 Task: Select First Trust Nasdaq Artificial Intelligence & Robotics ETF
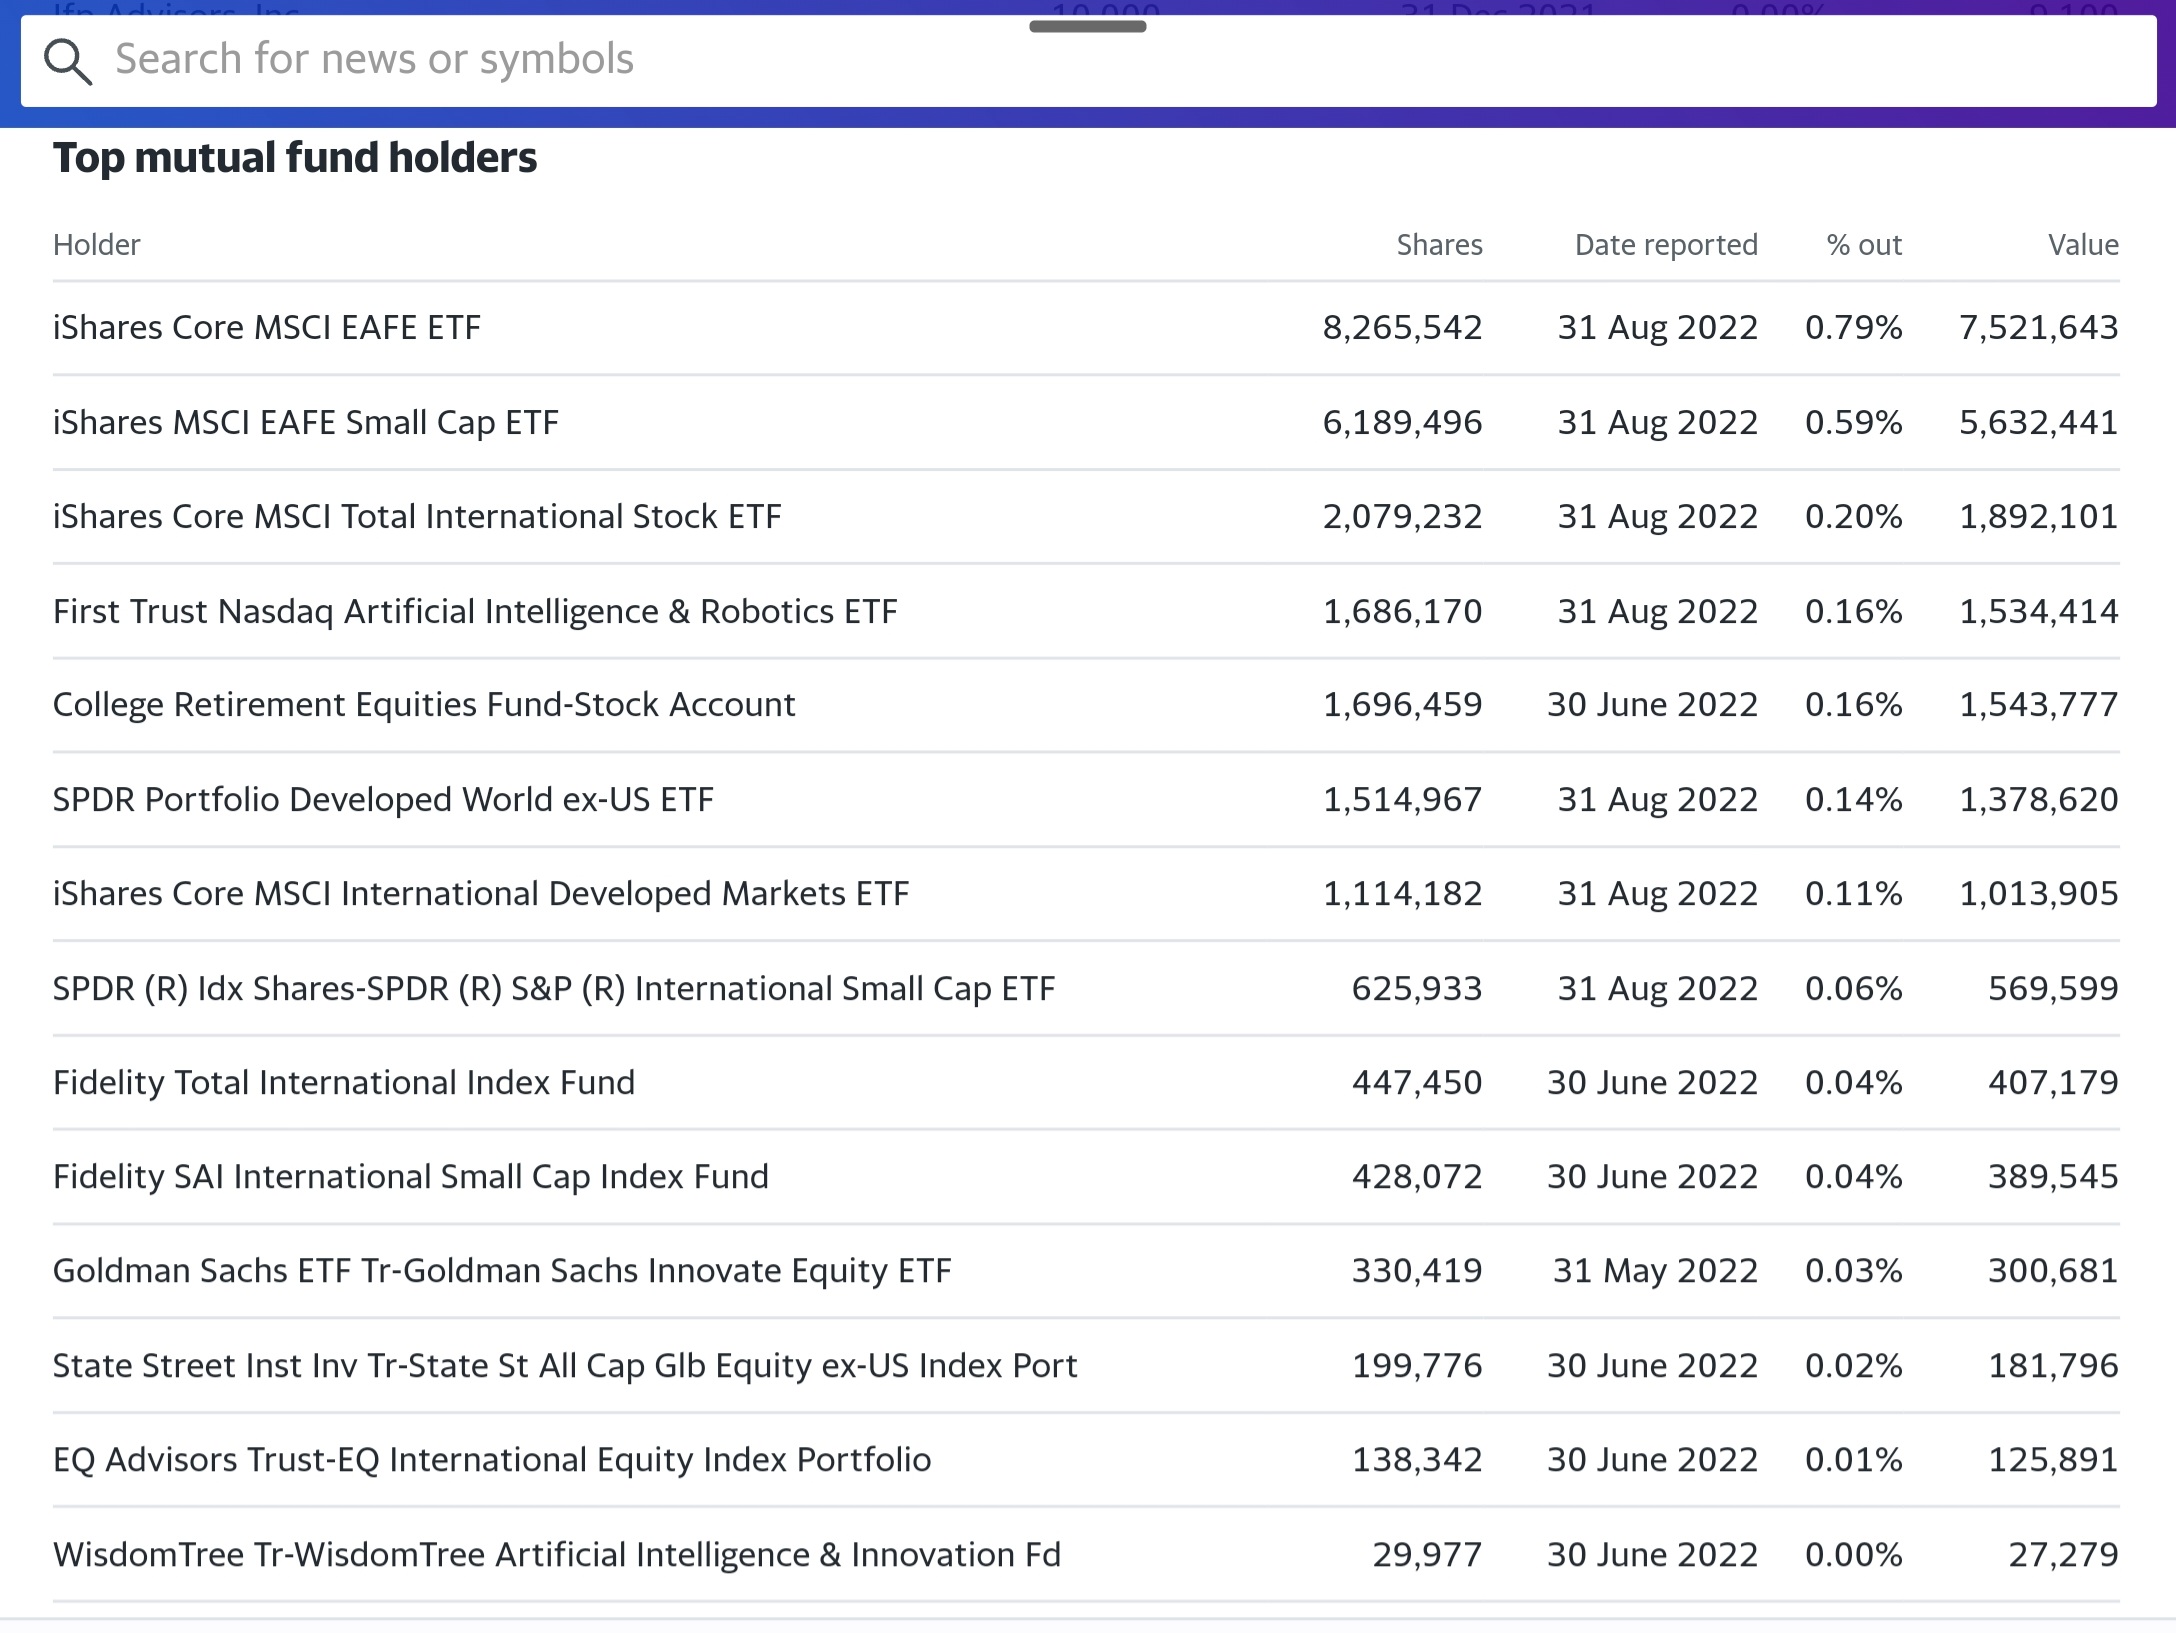(475, 611)
